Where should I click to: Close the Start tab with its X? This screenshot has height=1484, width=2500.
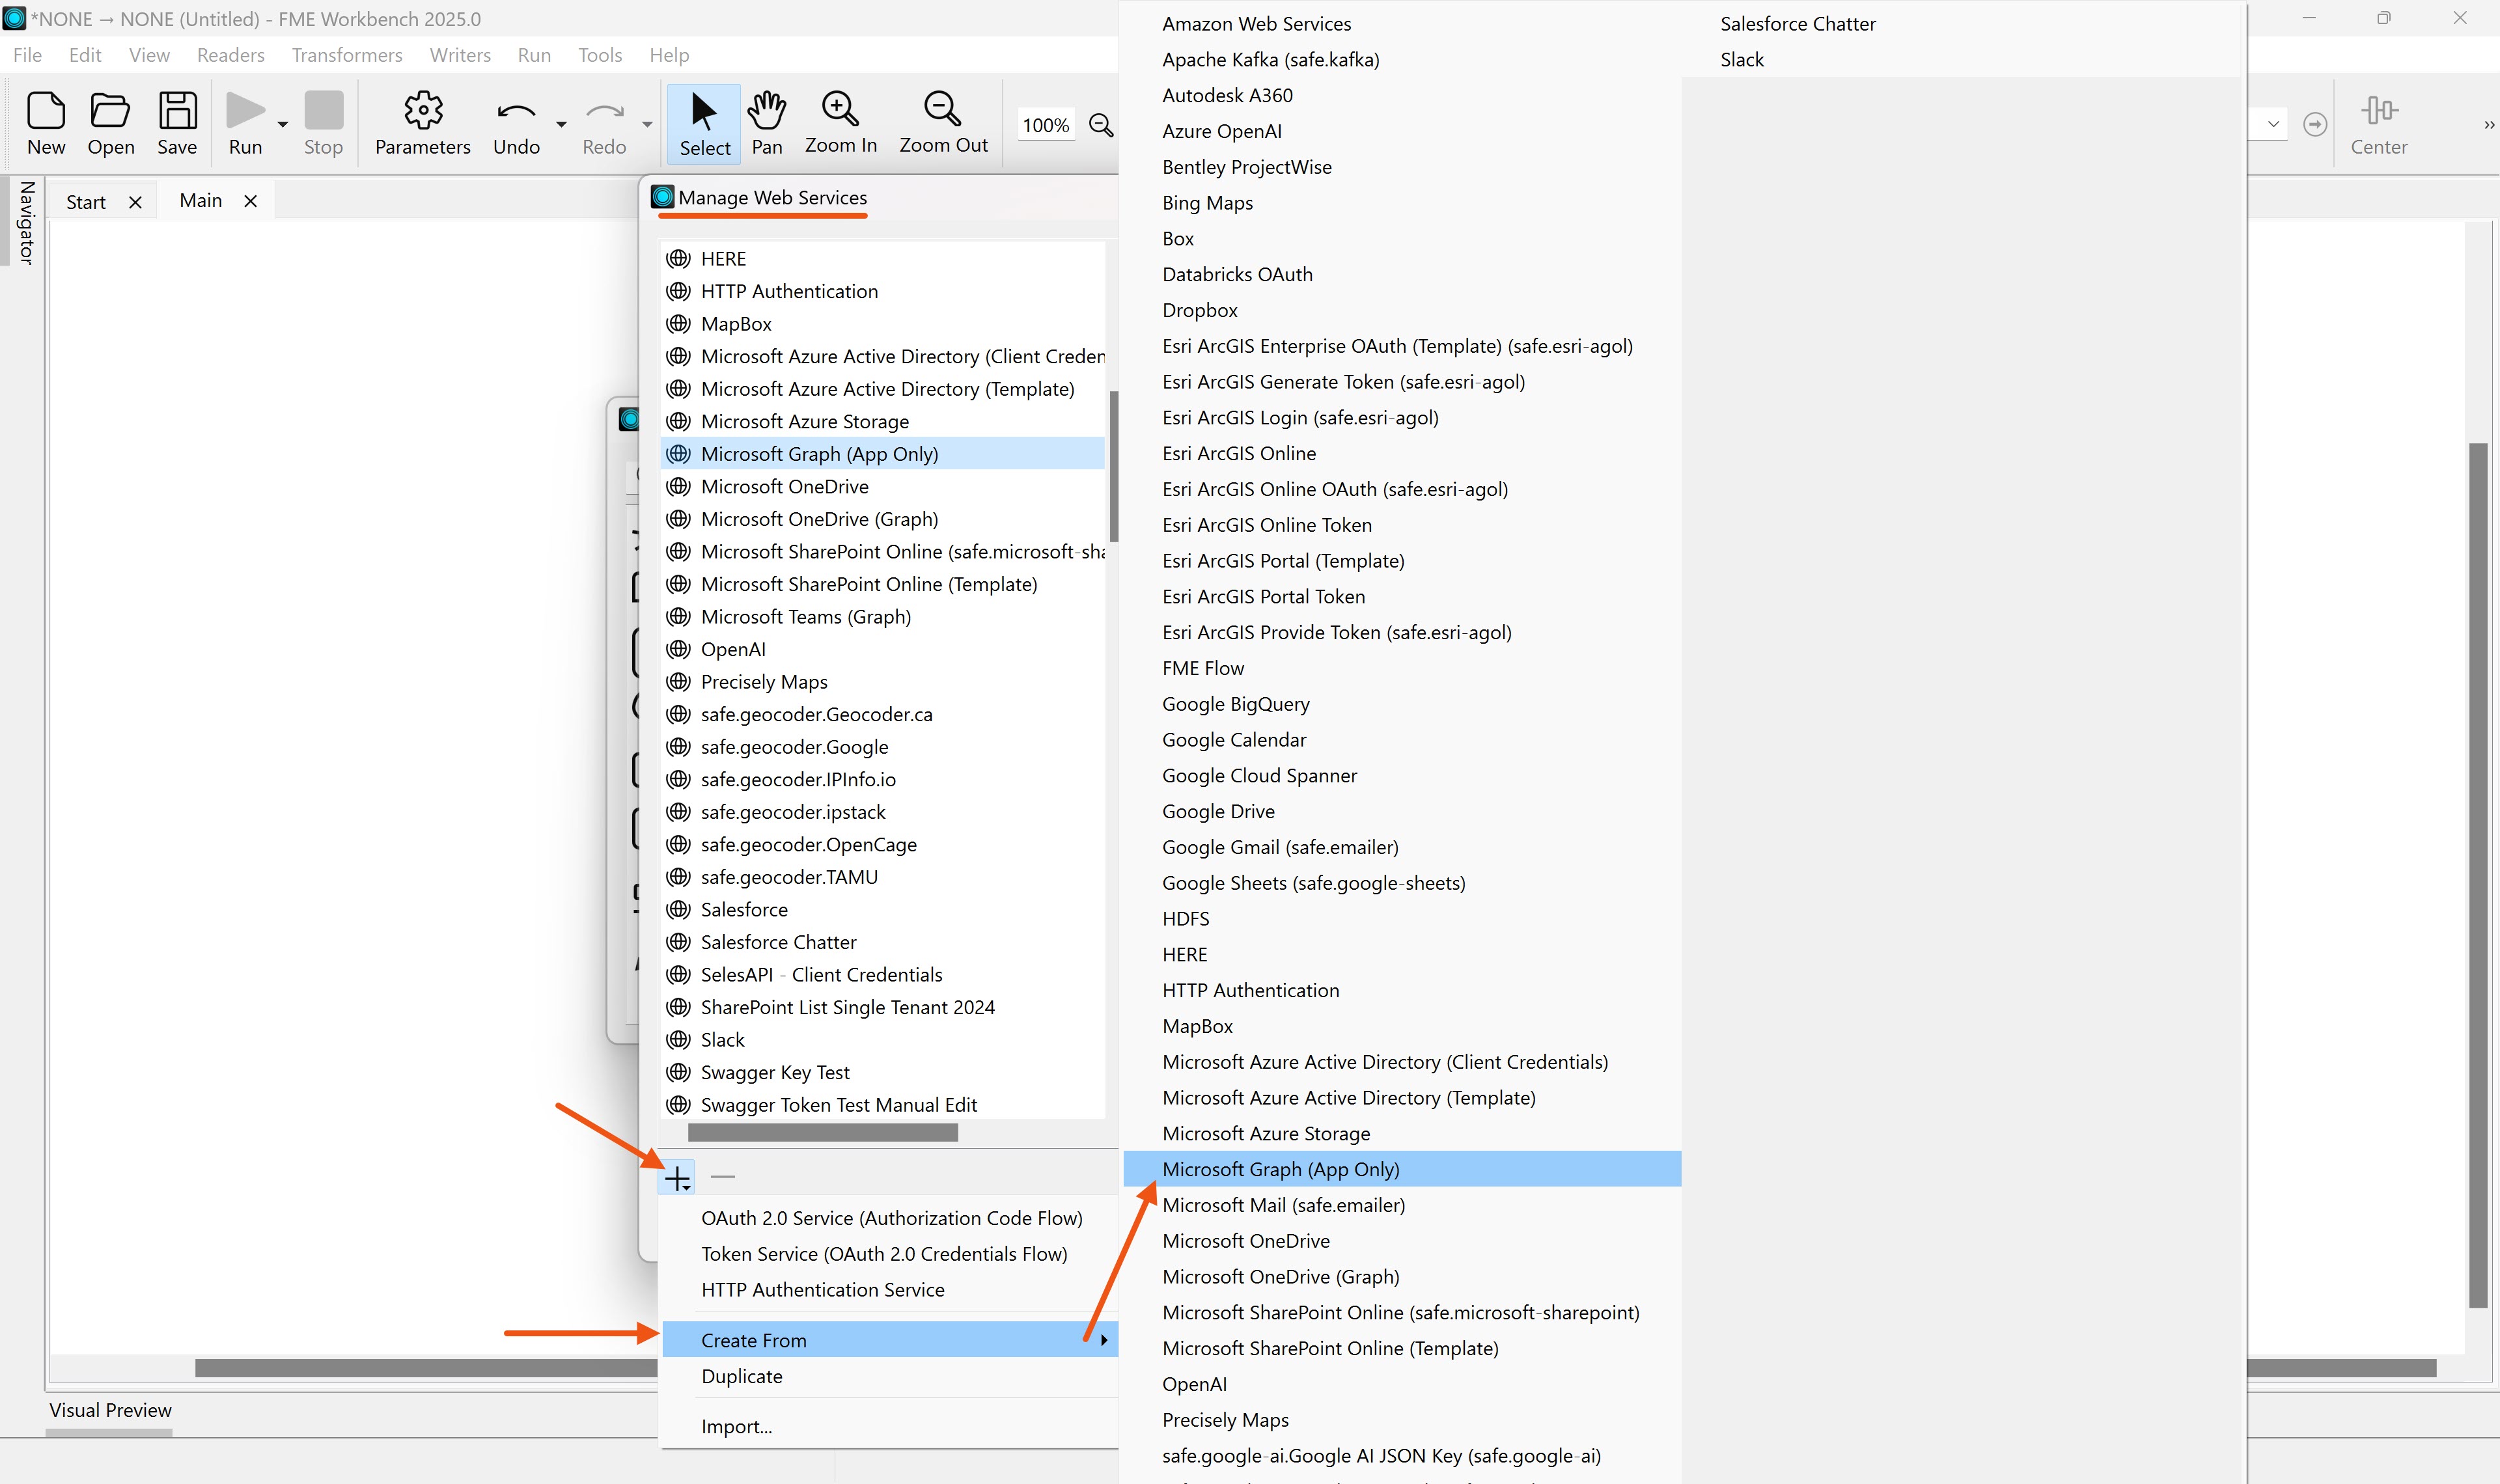136,202
